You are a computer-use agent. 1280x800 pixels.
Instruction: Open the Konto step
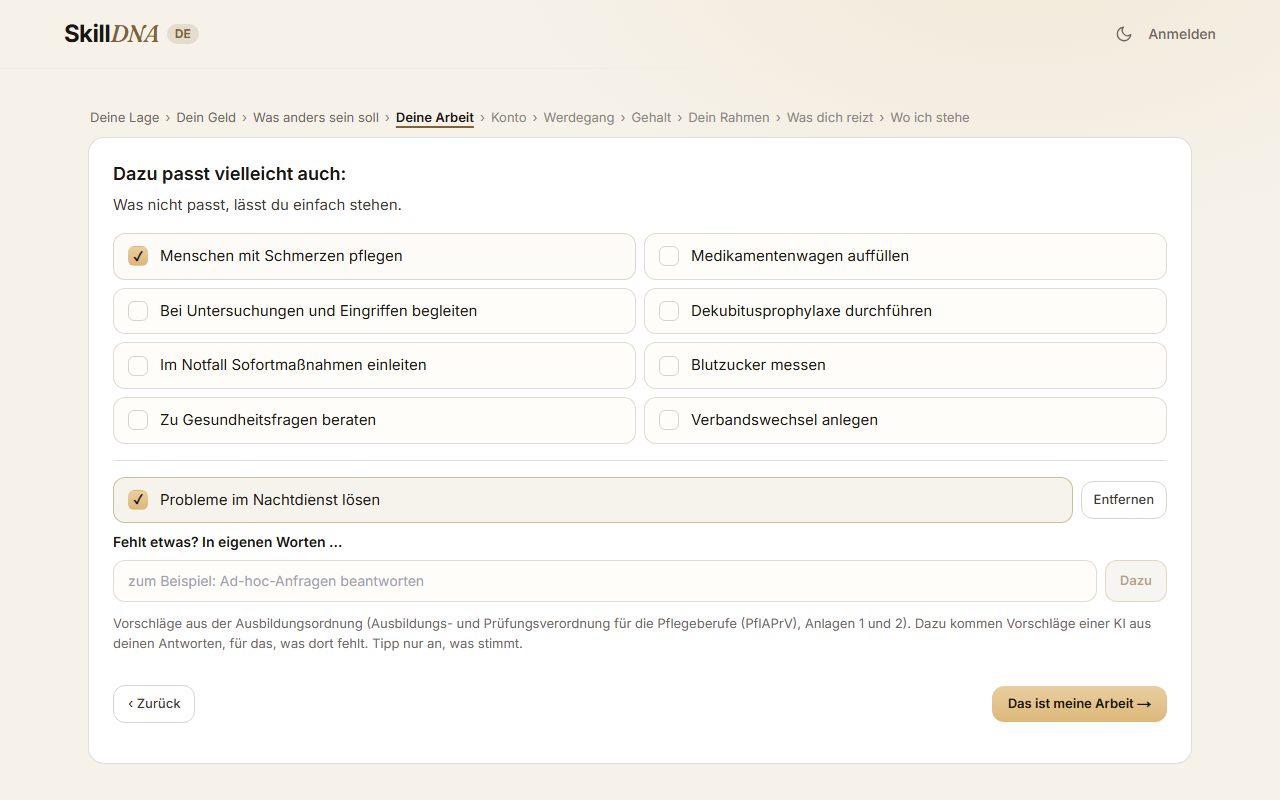click(509, 118)
